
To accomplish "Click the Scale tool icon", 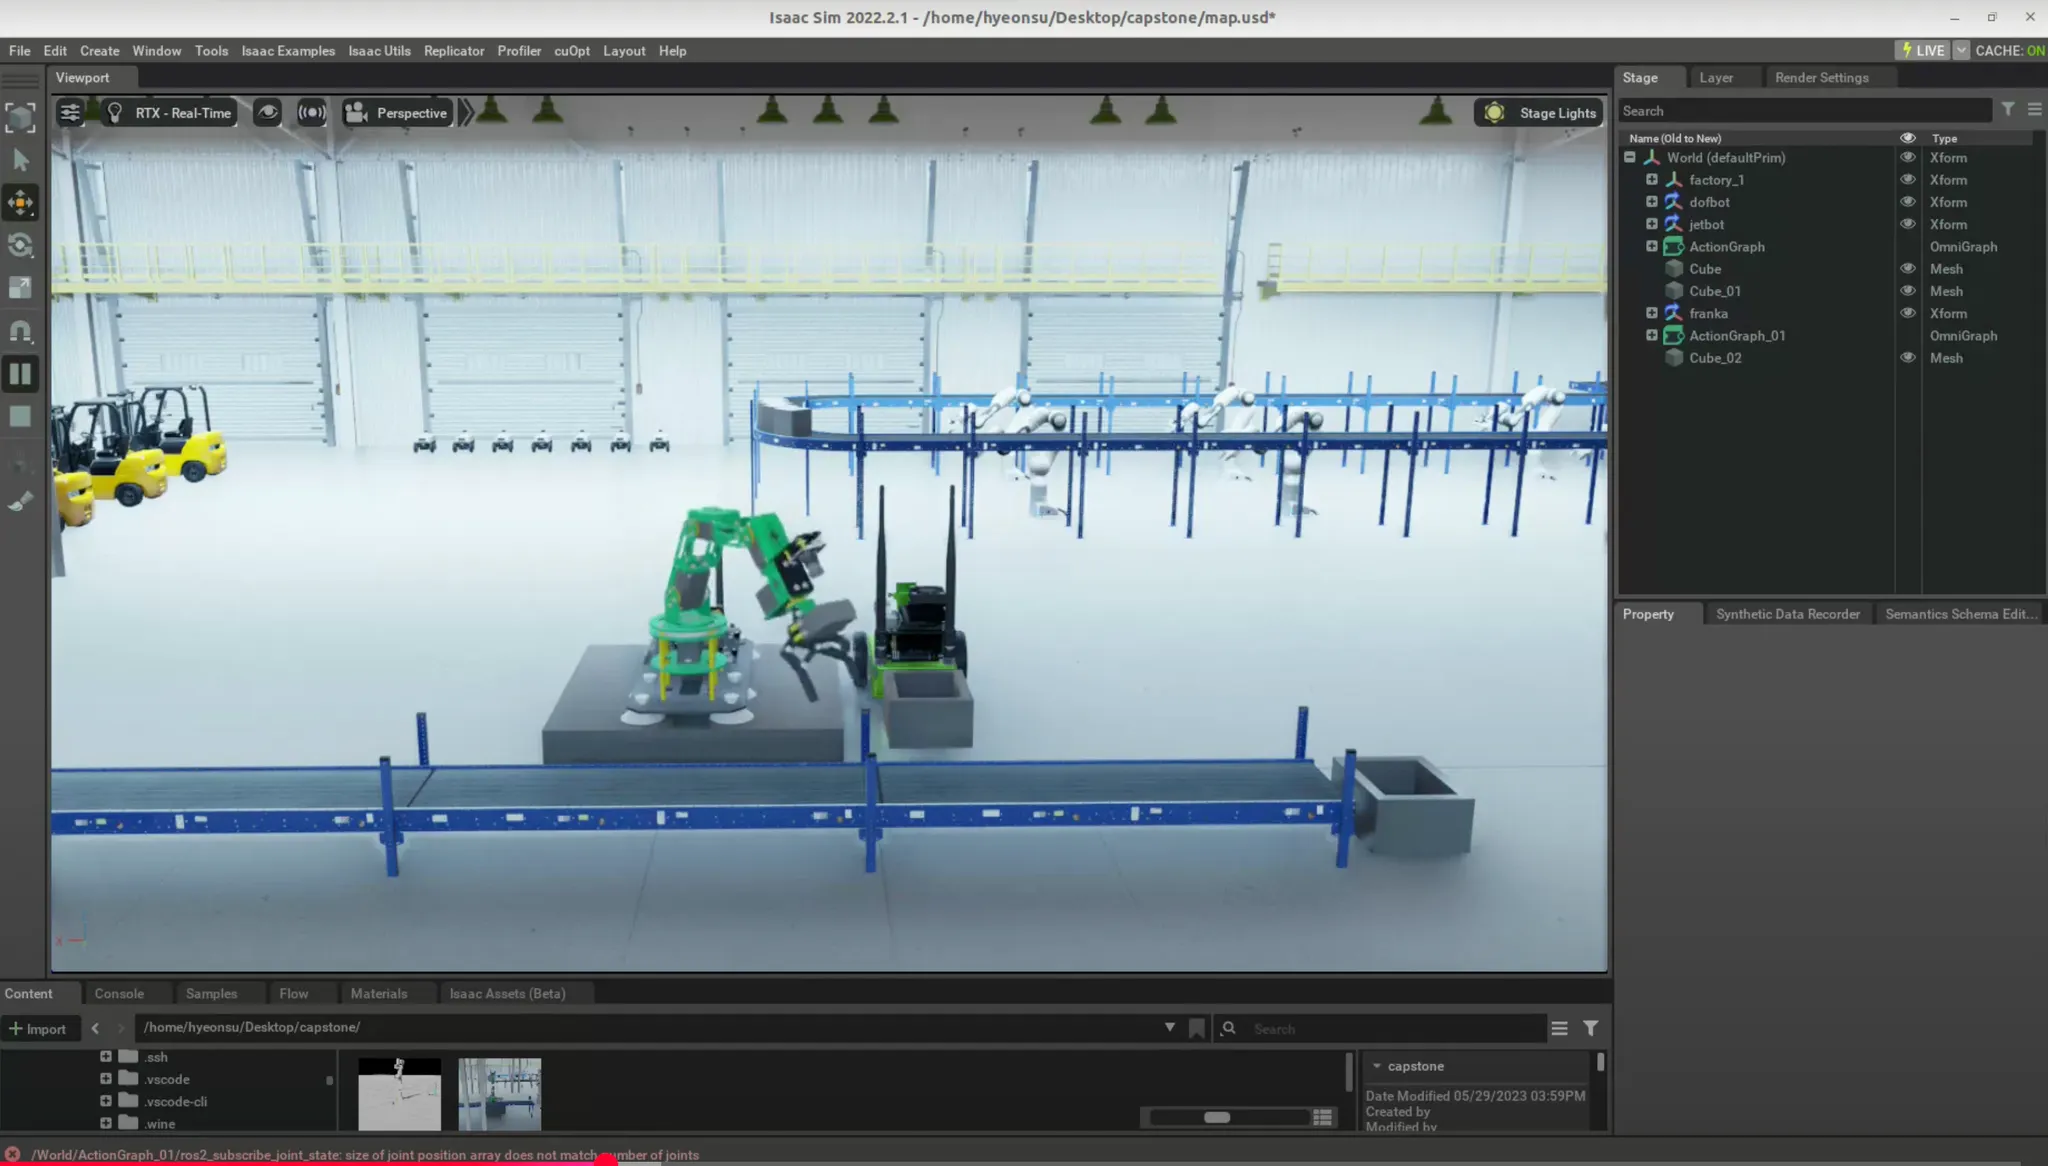I will click(20, 289).
